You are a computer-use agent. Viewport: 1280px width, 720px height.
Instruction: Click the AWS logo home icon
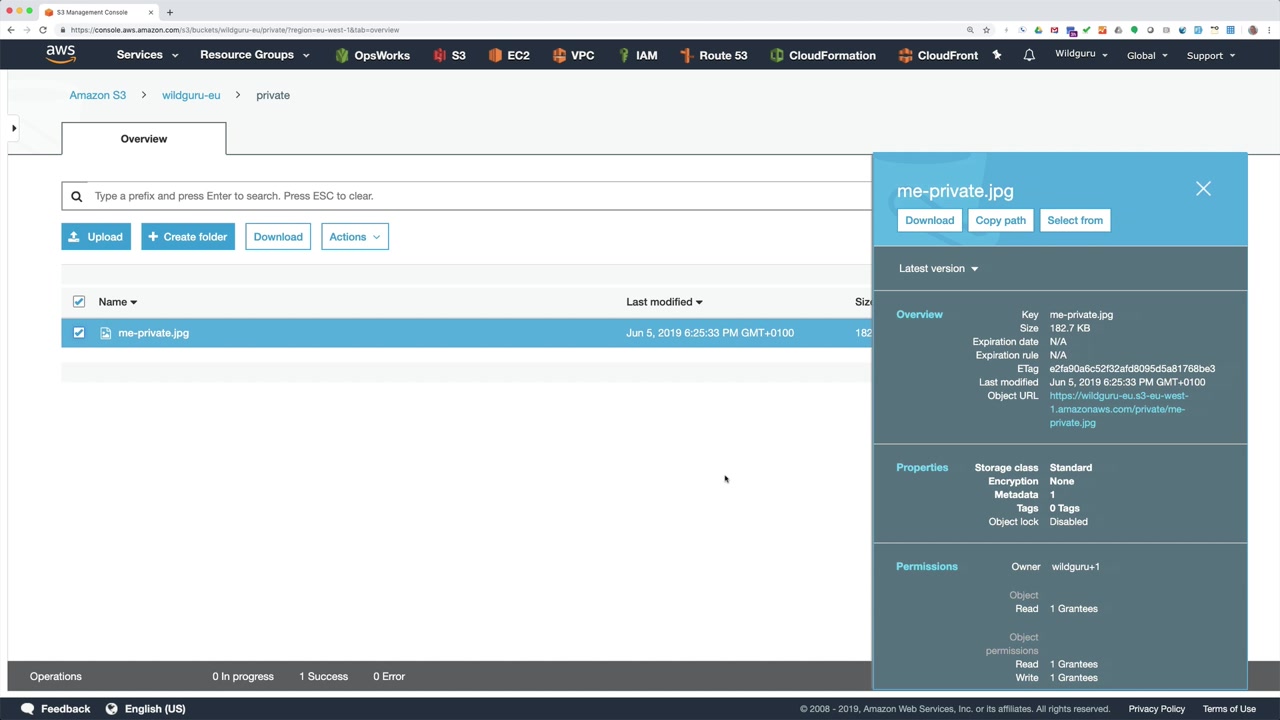point(60,54)
